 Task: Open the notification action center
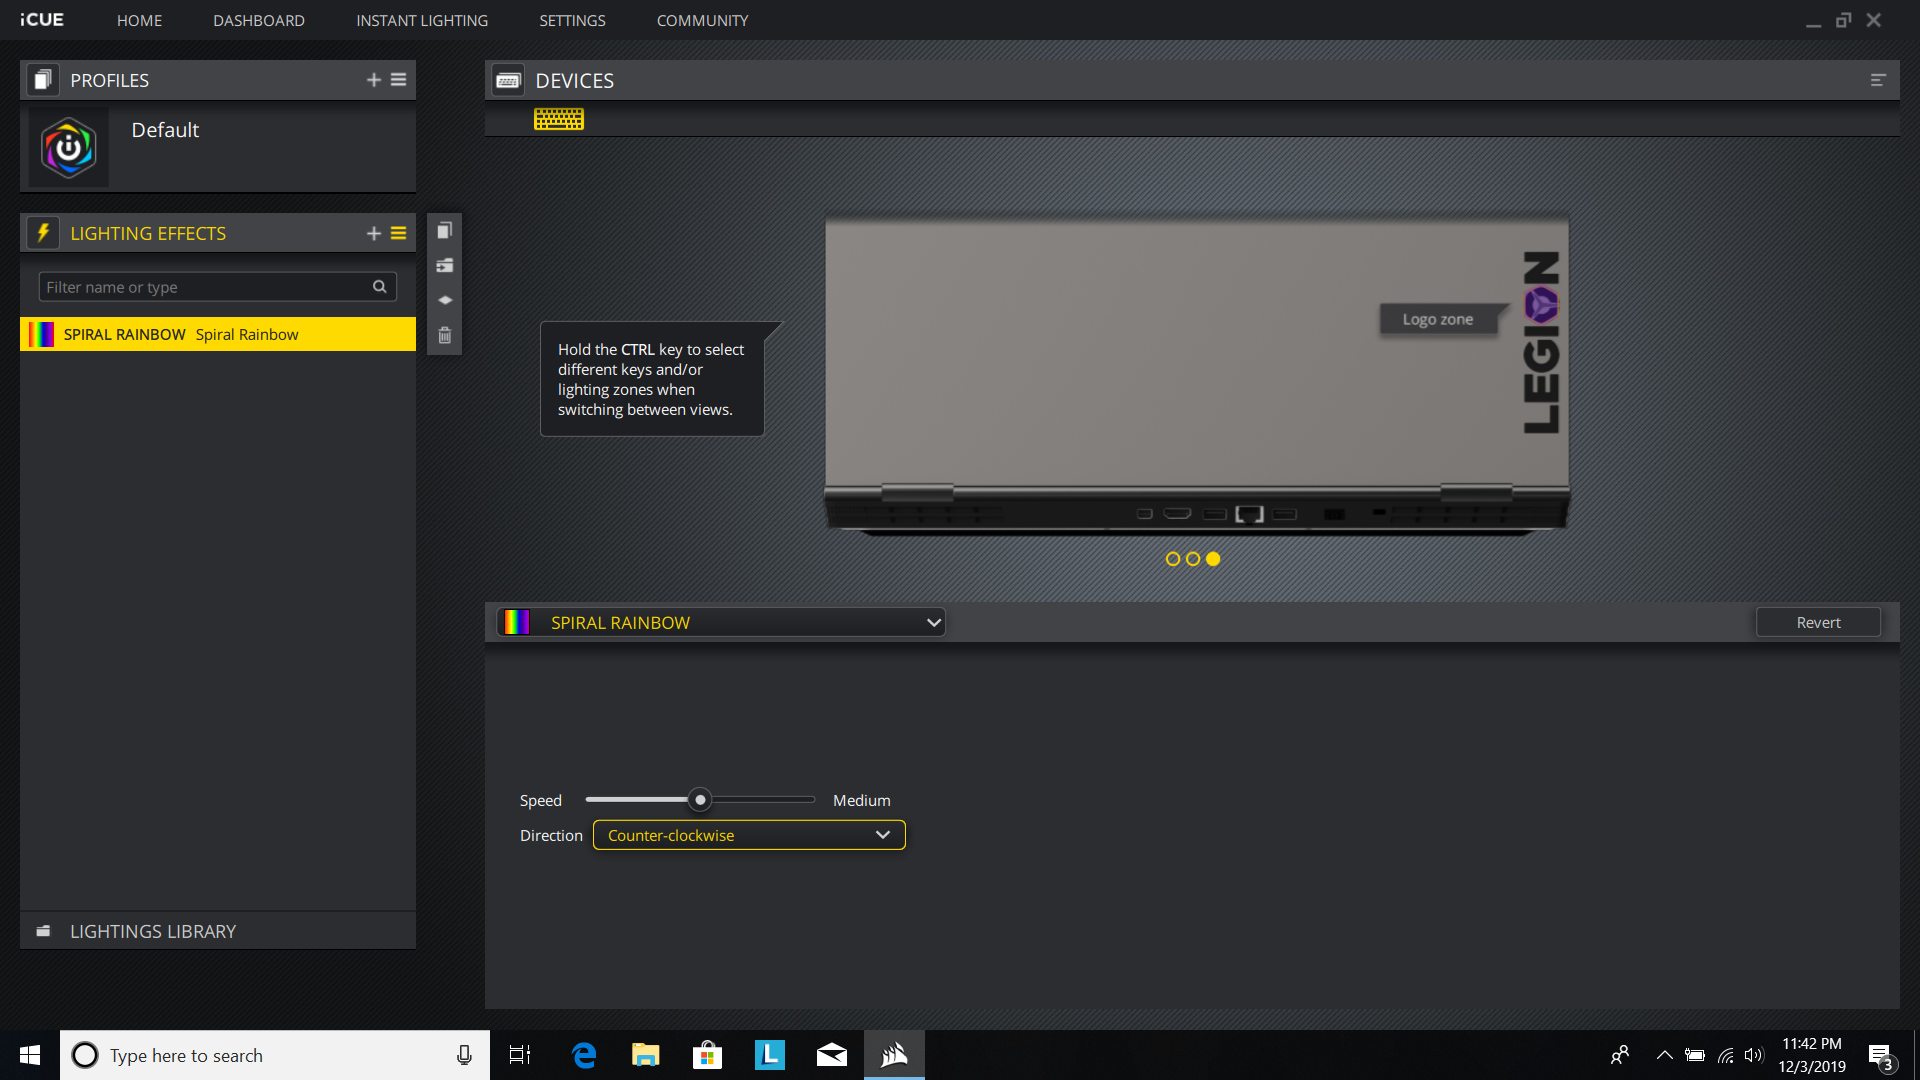click(x=1880, y=1056)
